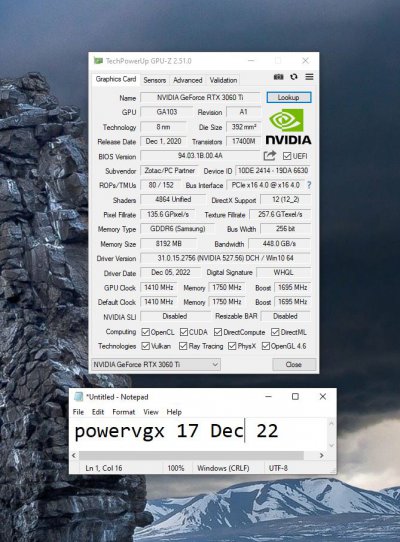The width and height of the screenshot is (400, 542).
Task: Click the GPU-Z refresh icon
Action: (294, 77)
